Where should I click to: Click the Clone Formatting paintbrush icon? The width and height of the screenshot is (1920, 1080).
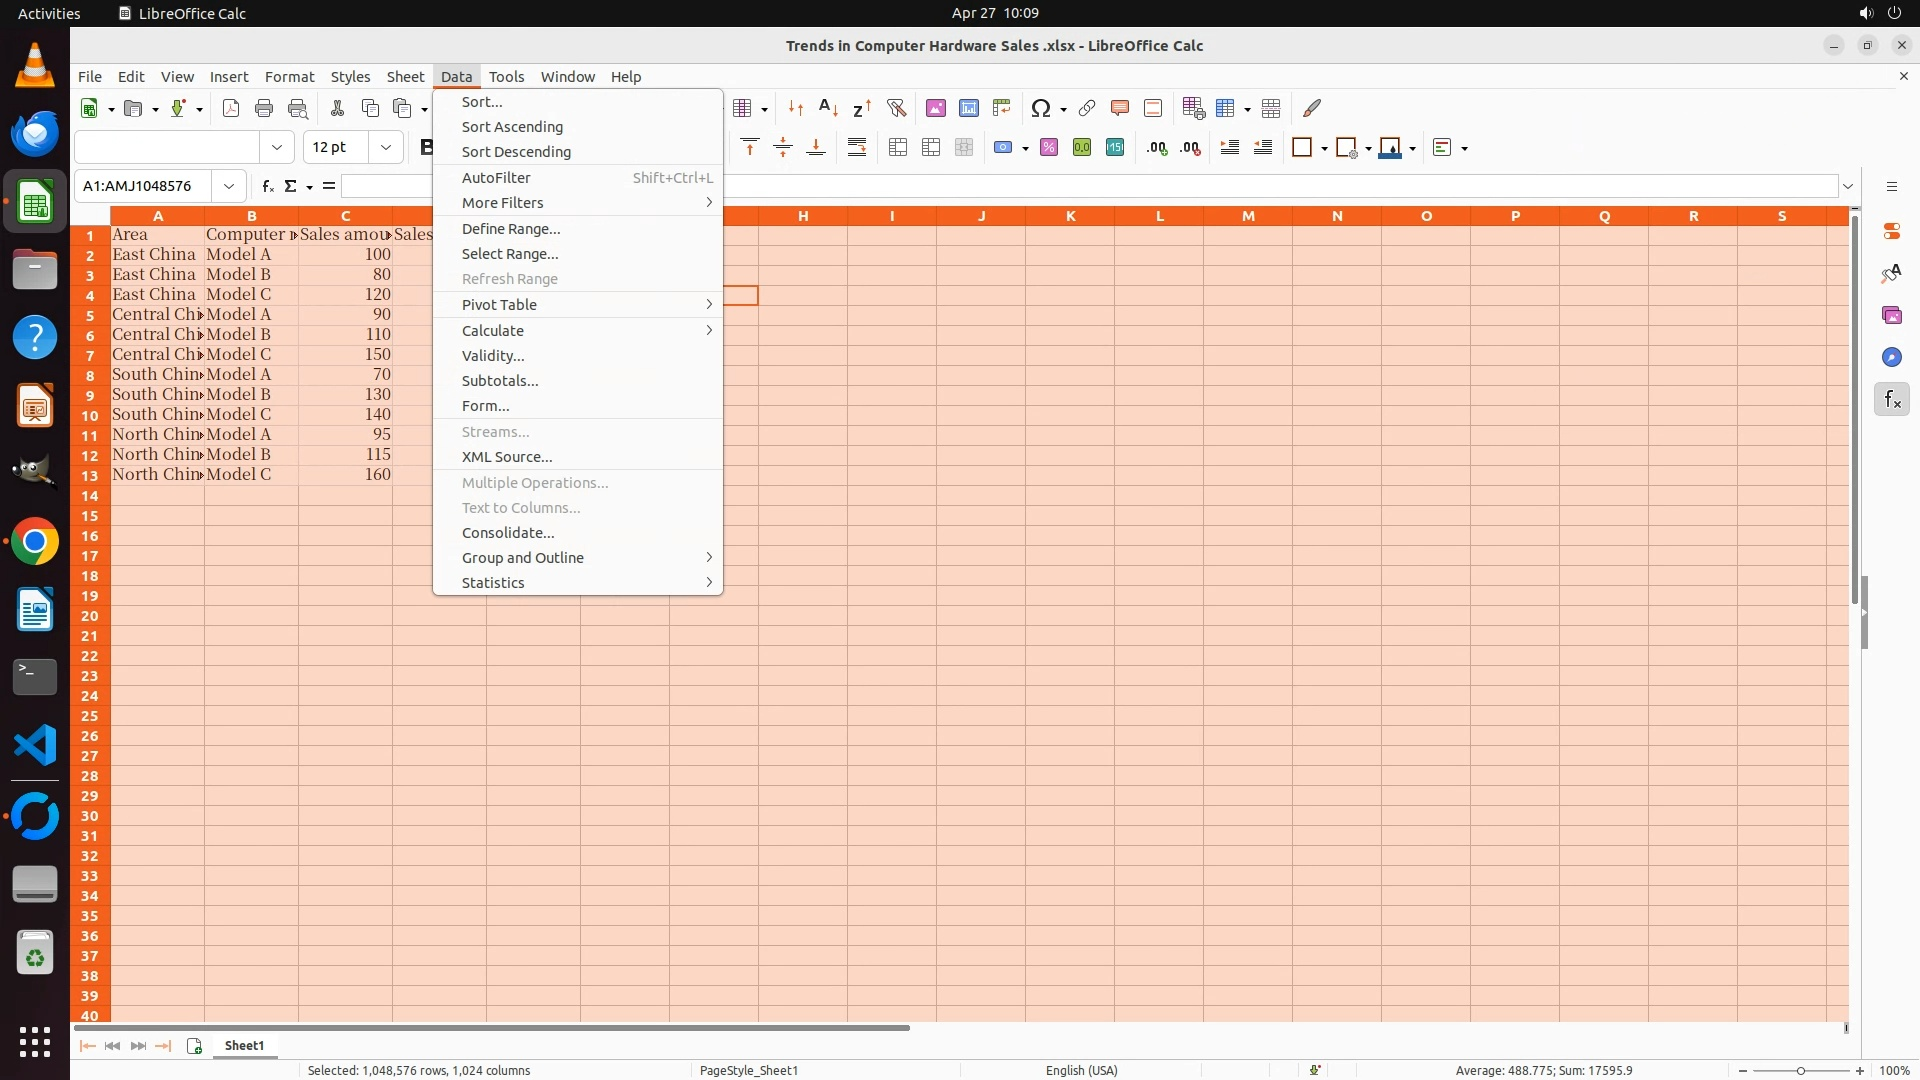tap(1312, 108)
